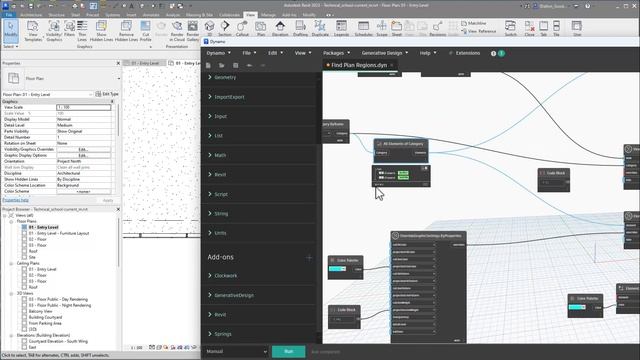
Task: Click Render in Cloud icon
Action: pyautogui.click(x=177, y=30)
